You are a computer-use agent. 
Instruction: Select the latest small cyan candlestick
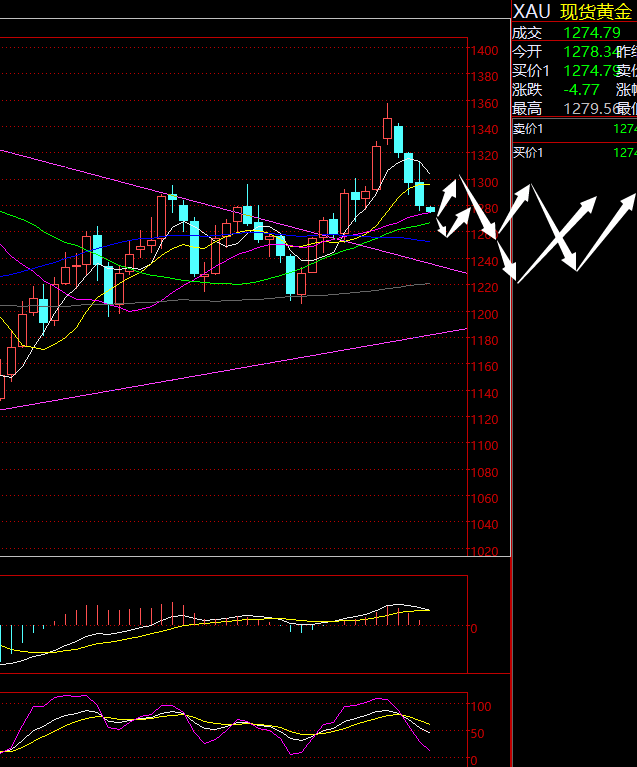tap(431, 209)
